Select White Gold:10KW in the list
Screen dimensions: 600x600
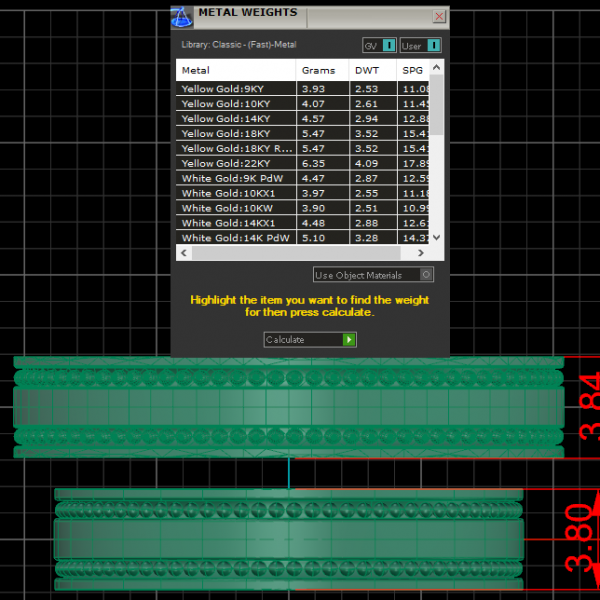pos(236,208)
